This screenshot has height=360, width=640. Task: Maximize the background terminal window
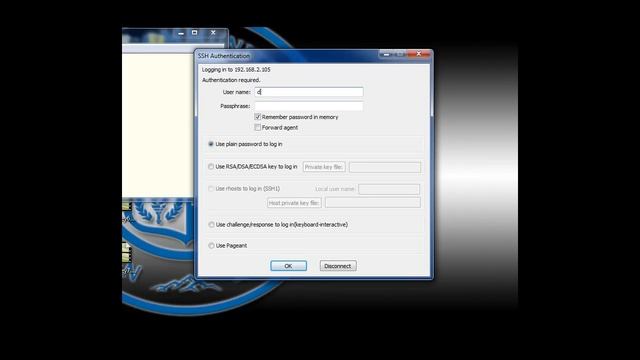coord(195,33)
